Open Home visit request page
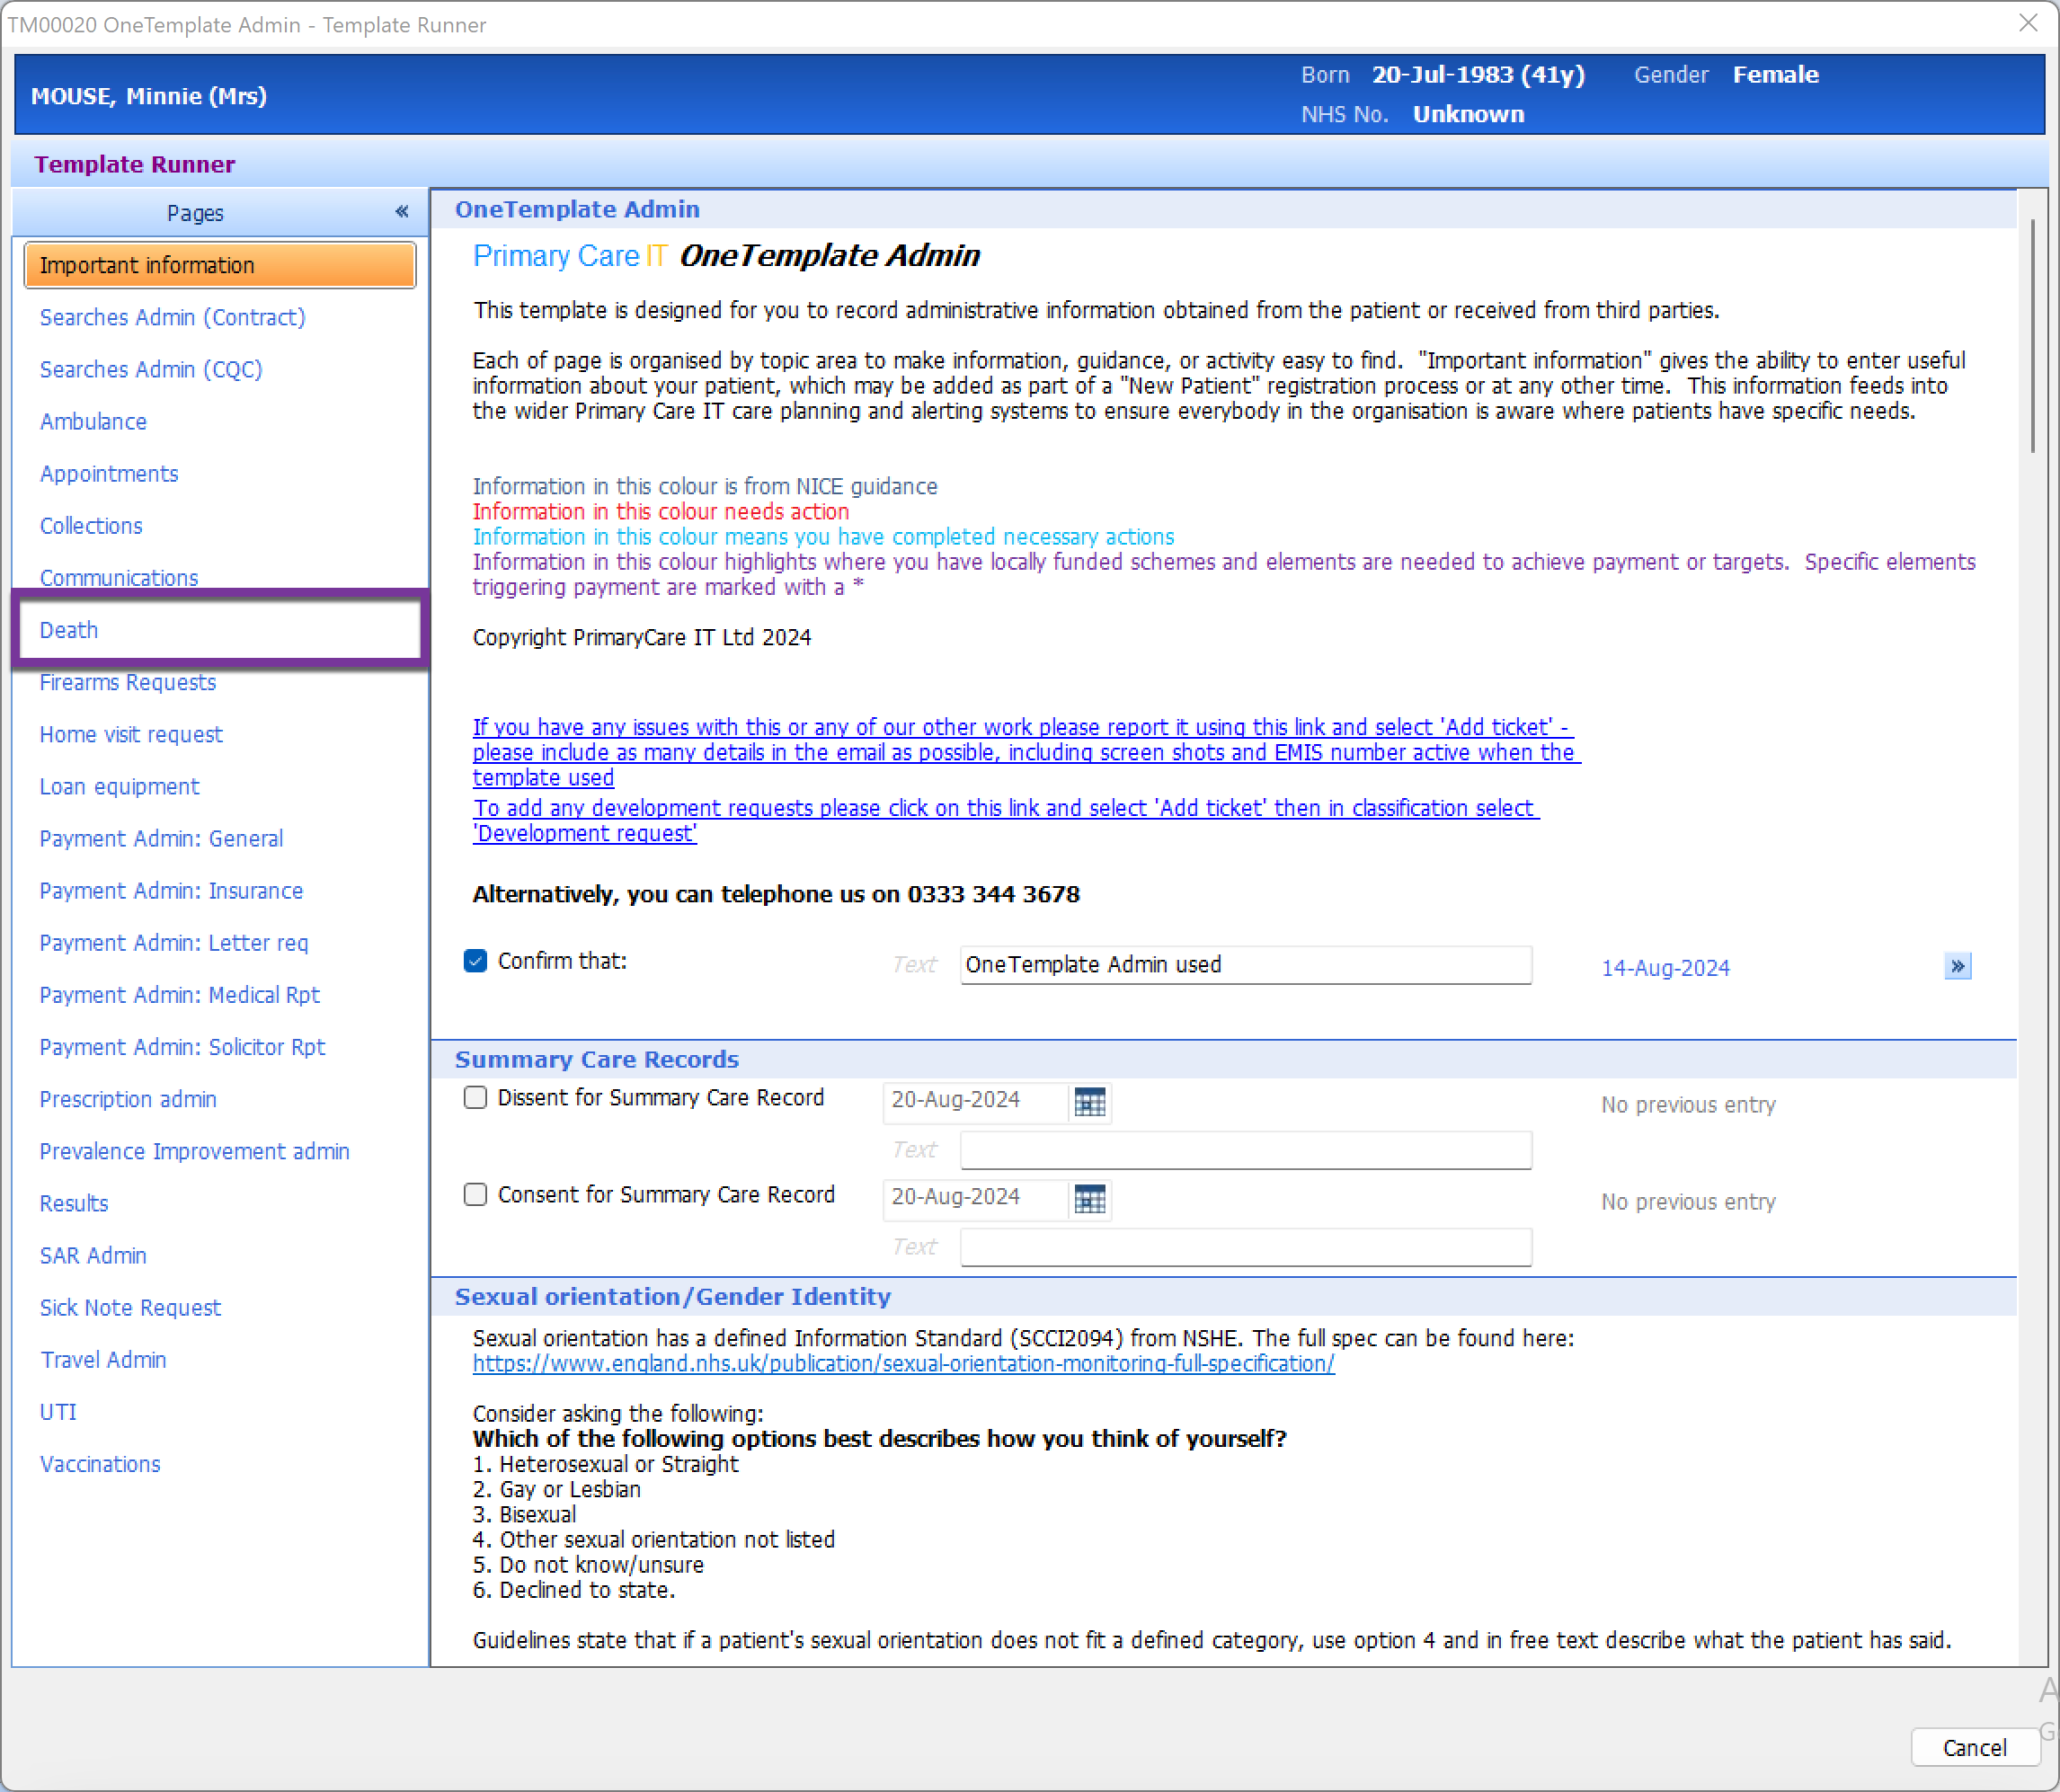Viewport: 2060px width, 1792px height. (131, 734)
